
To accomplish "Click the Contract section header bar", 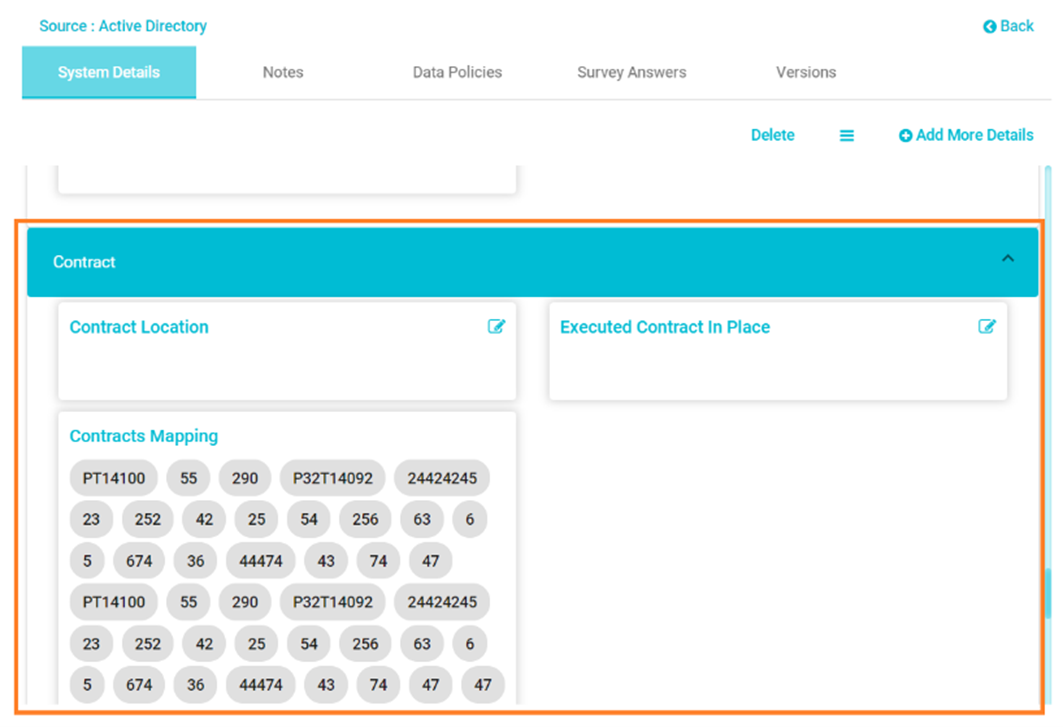I will tap(533, 262).
